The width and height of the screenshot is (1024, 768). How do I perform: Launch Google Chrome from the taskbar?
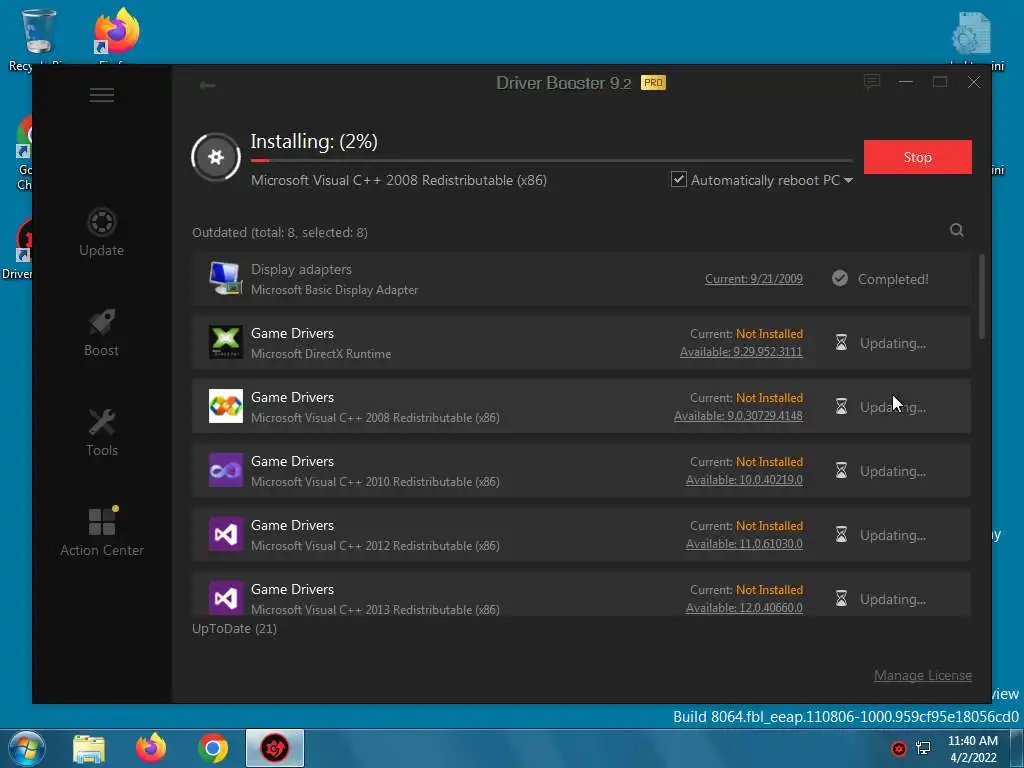point(213,748)
